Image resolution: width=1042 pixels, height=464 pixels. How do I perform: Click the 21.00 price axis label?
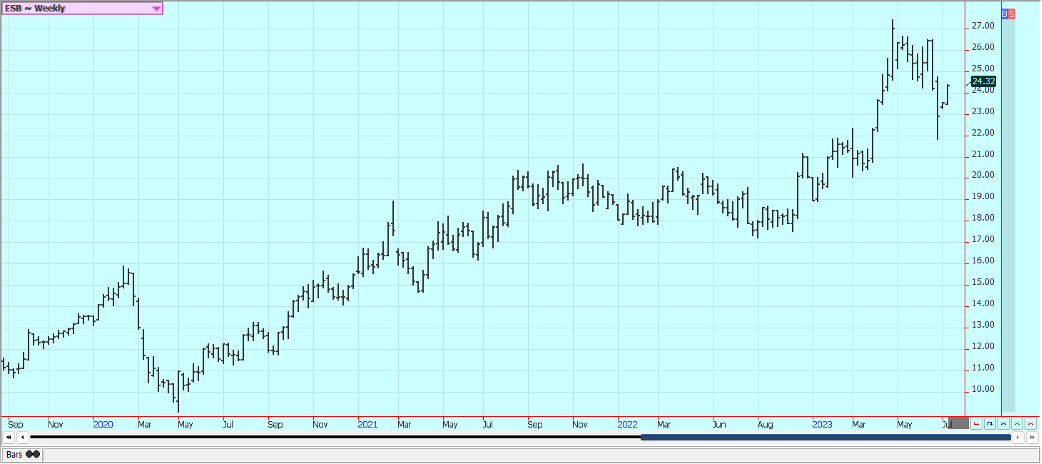pos(983,154)
